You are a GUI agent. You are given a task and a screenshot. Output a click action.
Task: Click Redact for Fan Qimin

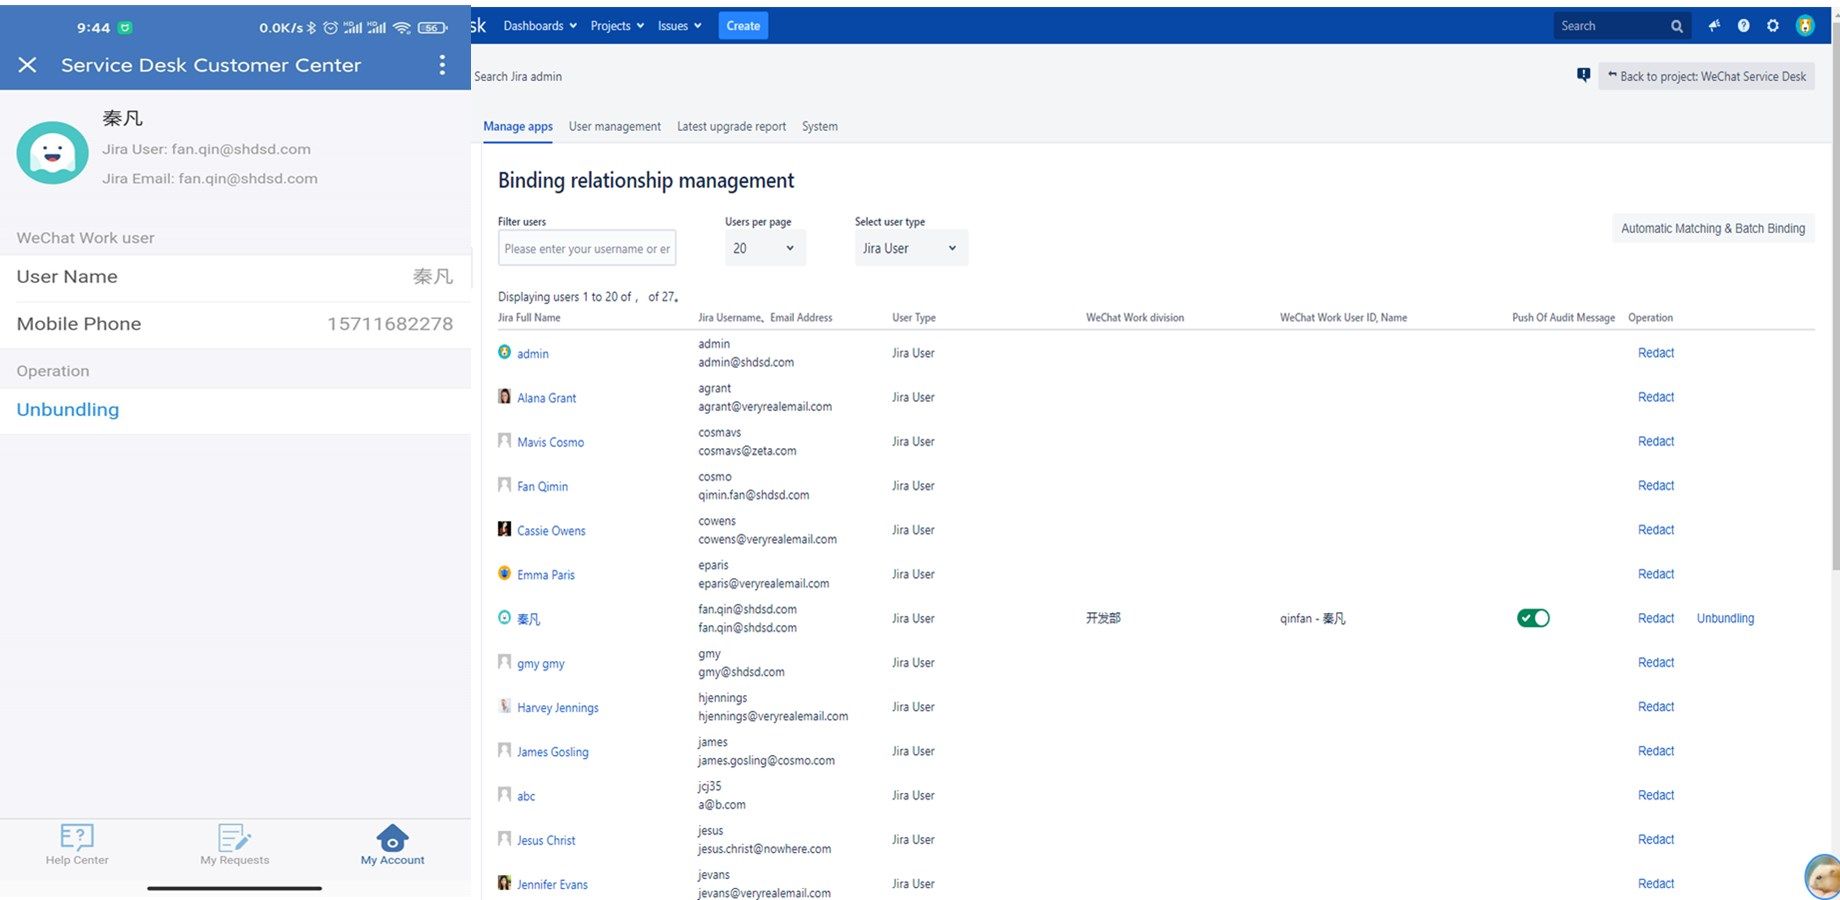tap(1656, 485)
